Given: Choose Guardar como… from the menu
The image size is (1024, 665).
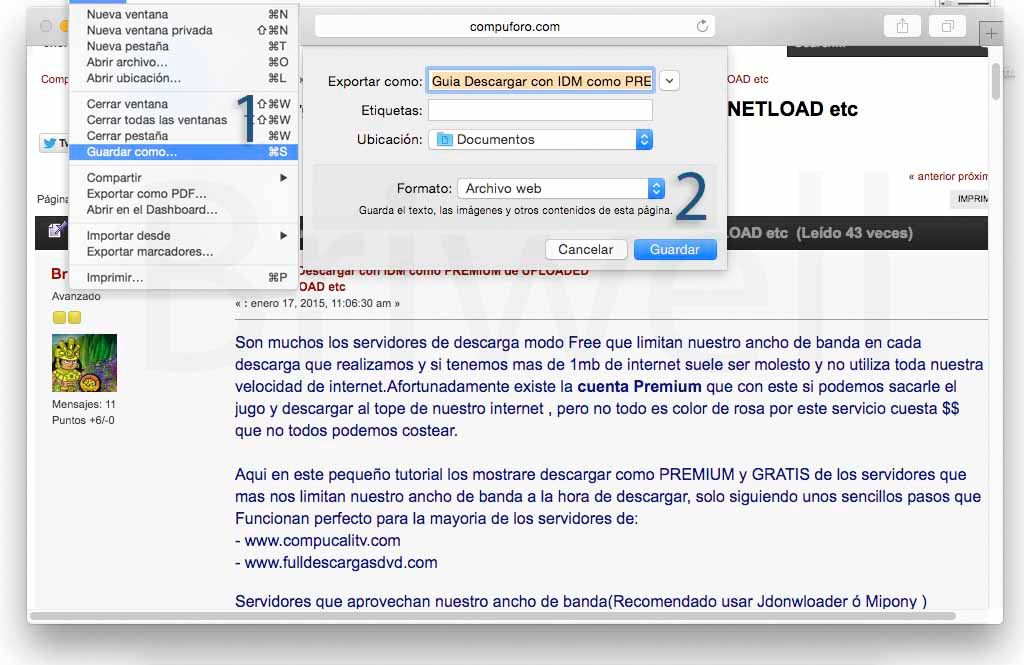Looking at the screenshot, I should click(x=185, y=152).
